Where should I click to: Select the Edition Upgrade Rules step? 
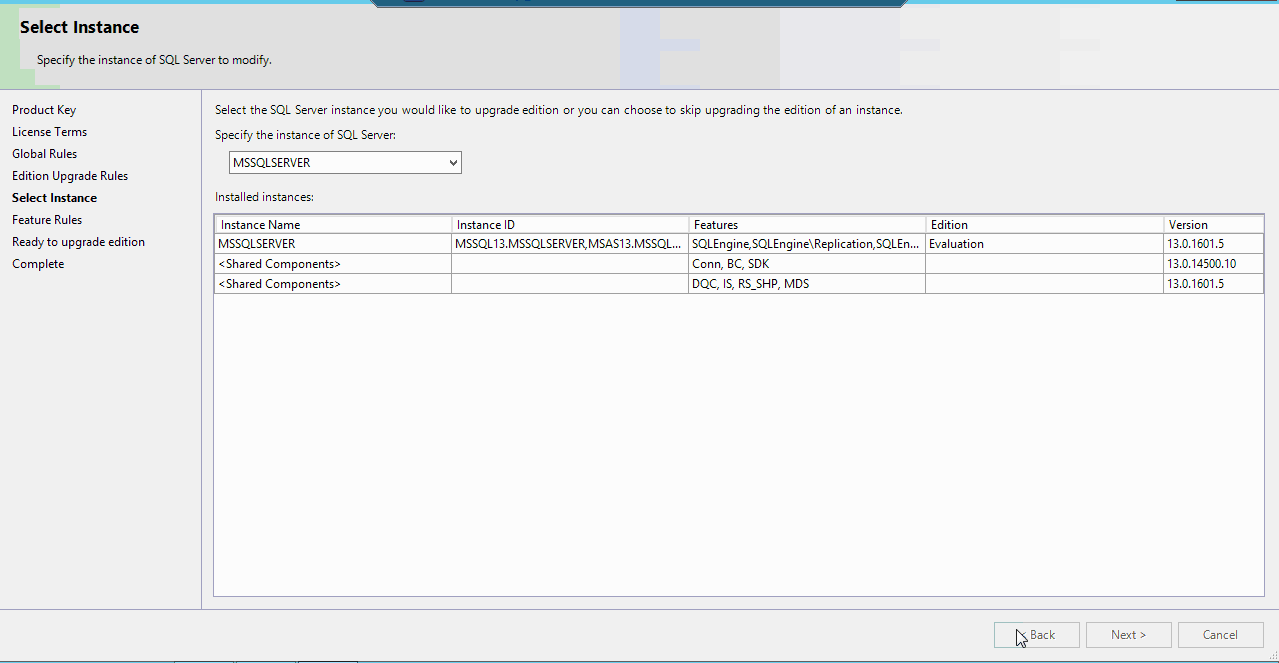[x=70, y=176]
